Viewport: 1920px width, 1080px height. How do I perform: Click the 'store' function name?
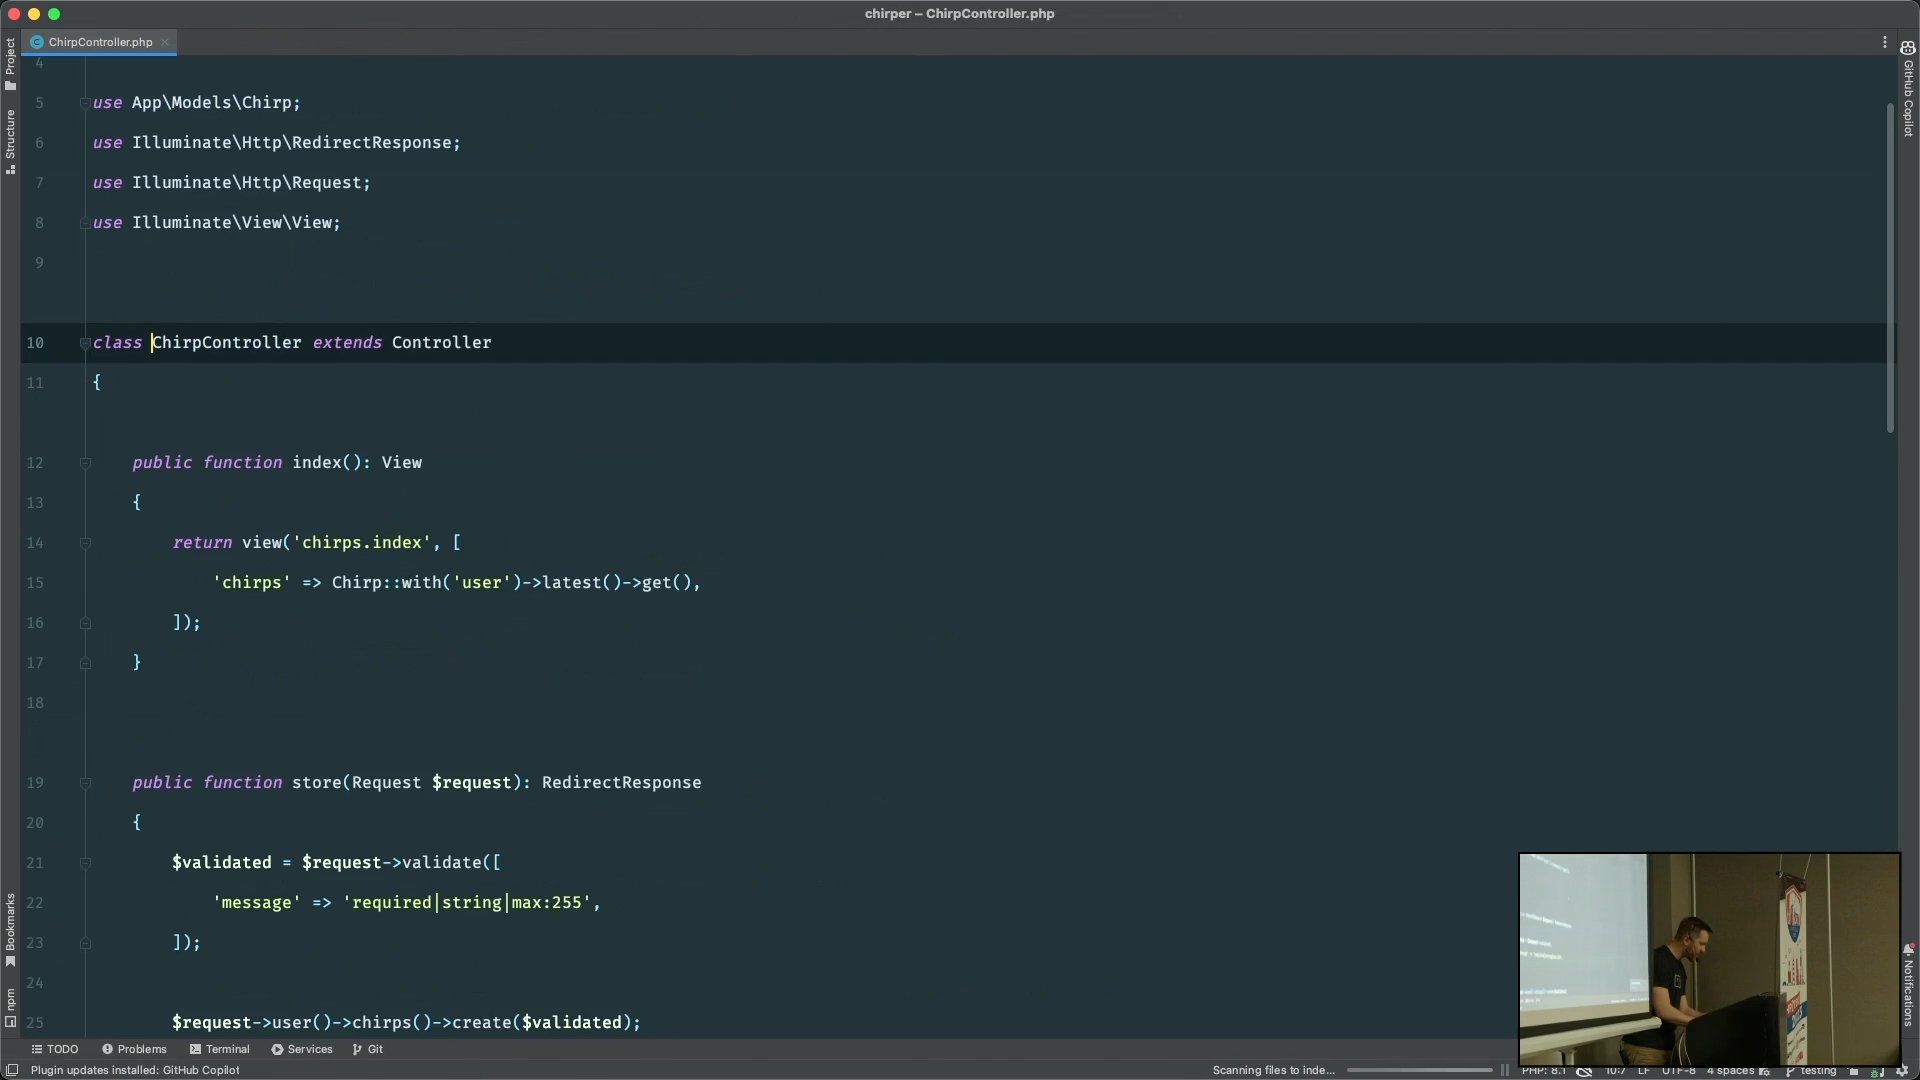point(316,783)
